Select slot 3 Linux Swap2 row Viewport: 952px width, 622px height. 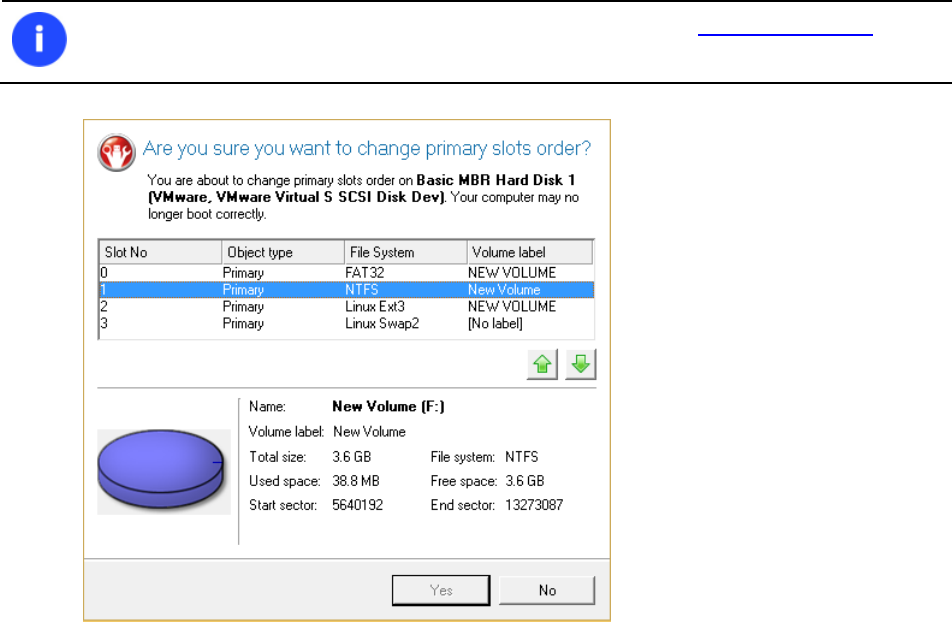(x=346, y=324)
